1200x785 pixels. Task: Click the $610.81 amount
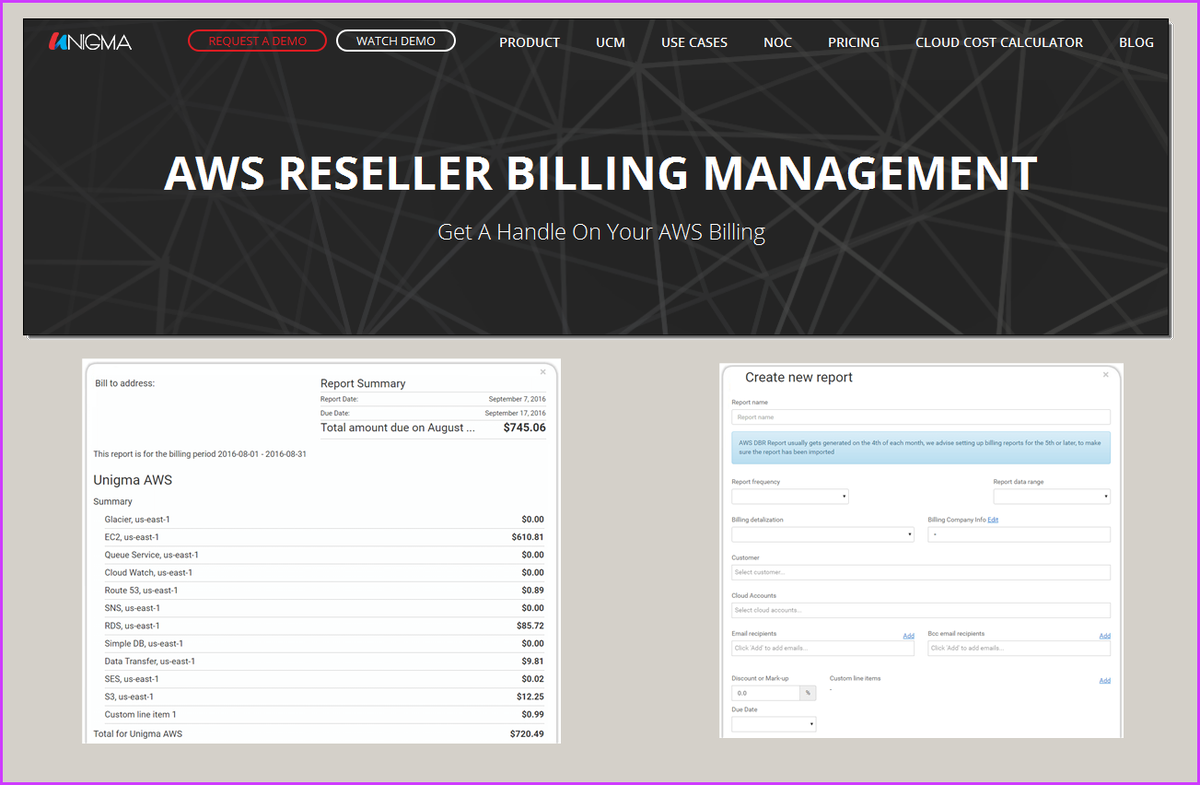tap(527, 537)
